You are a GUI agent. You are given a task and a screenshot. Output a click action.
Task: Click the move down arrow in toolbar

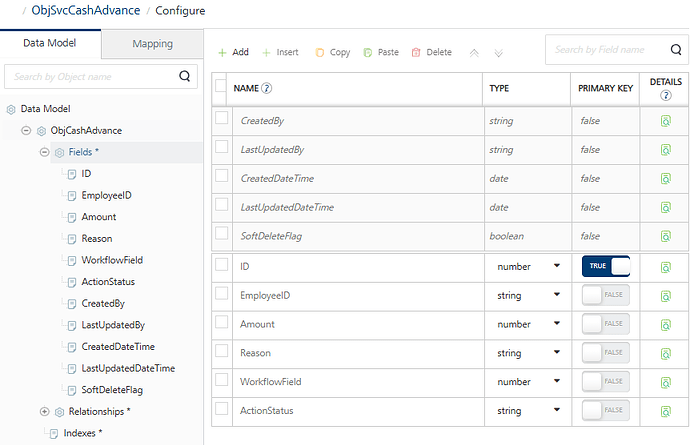click(498, 52)
